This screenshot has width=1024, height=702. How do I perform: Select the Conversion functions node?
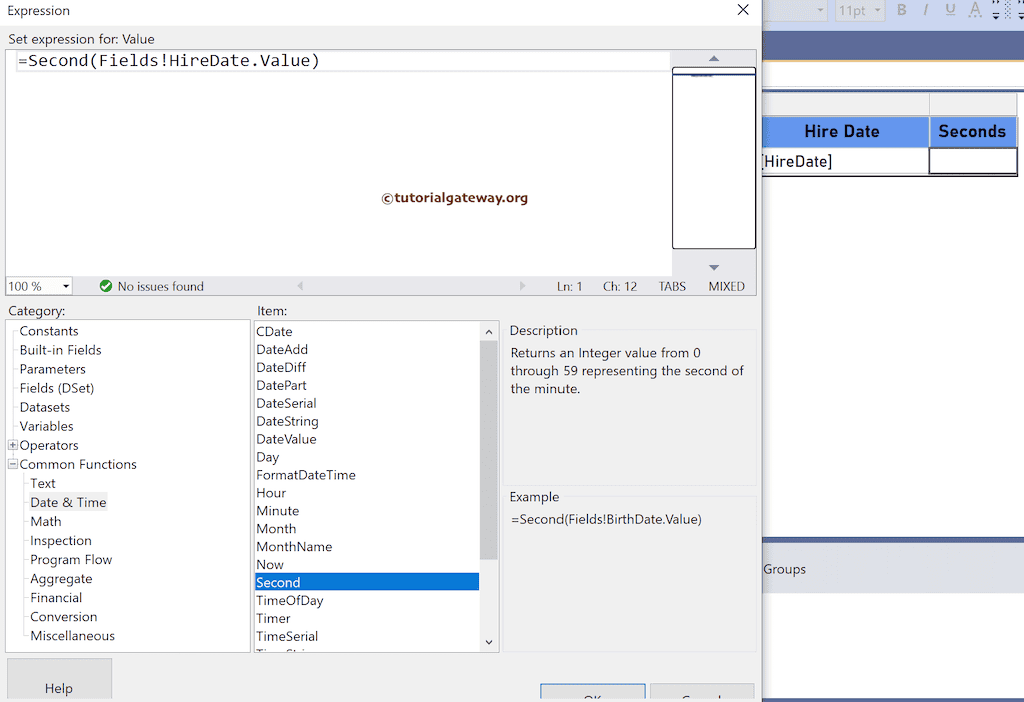click(x=63, y=616)
